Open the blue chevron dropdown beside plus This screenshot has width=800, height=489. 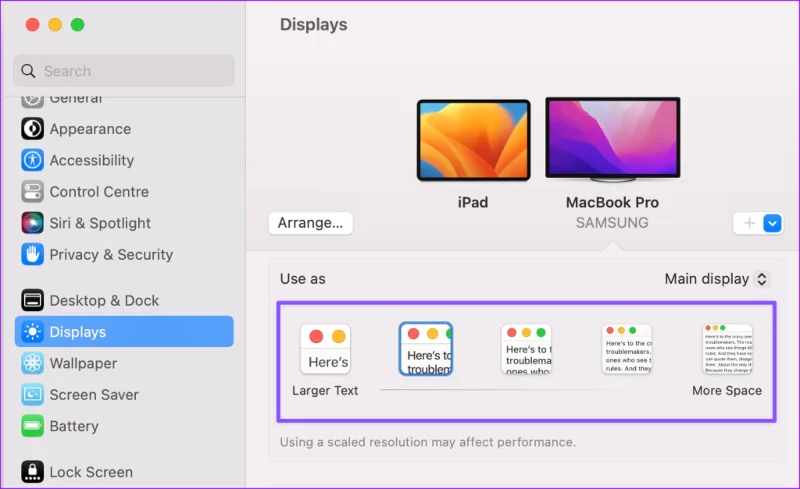tap(772, 223)
